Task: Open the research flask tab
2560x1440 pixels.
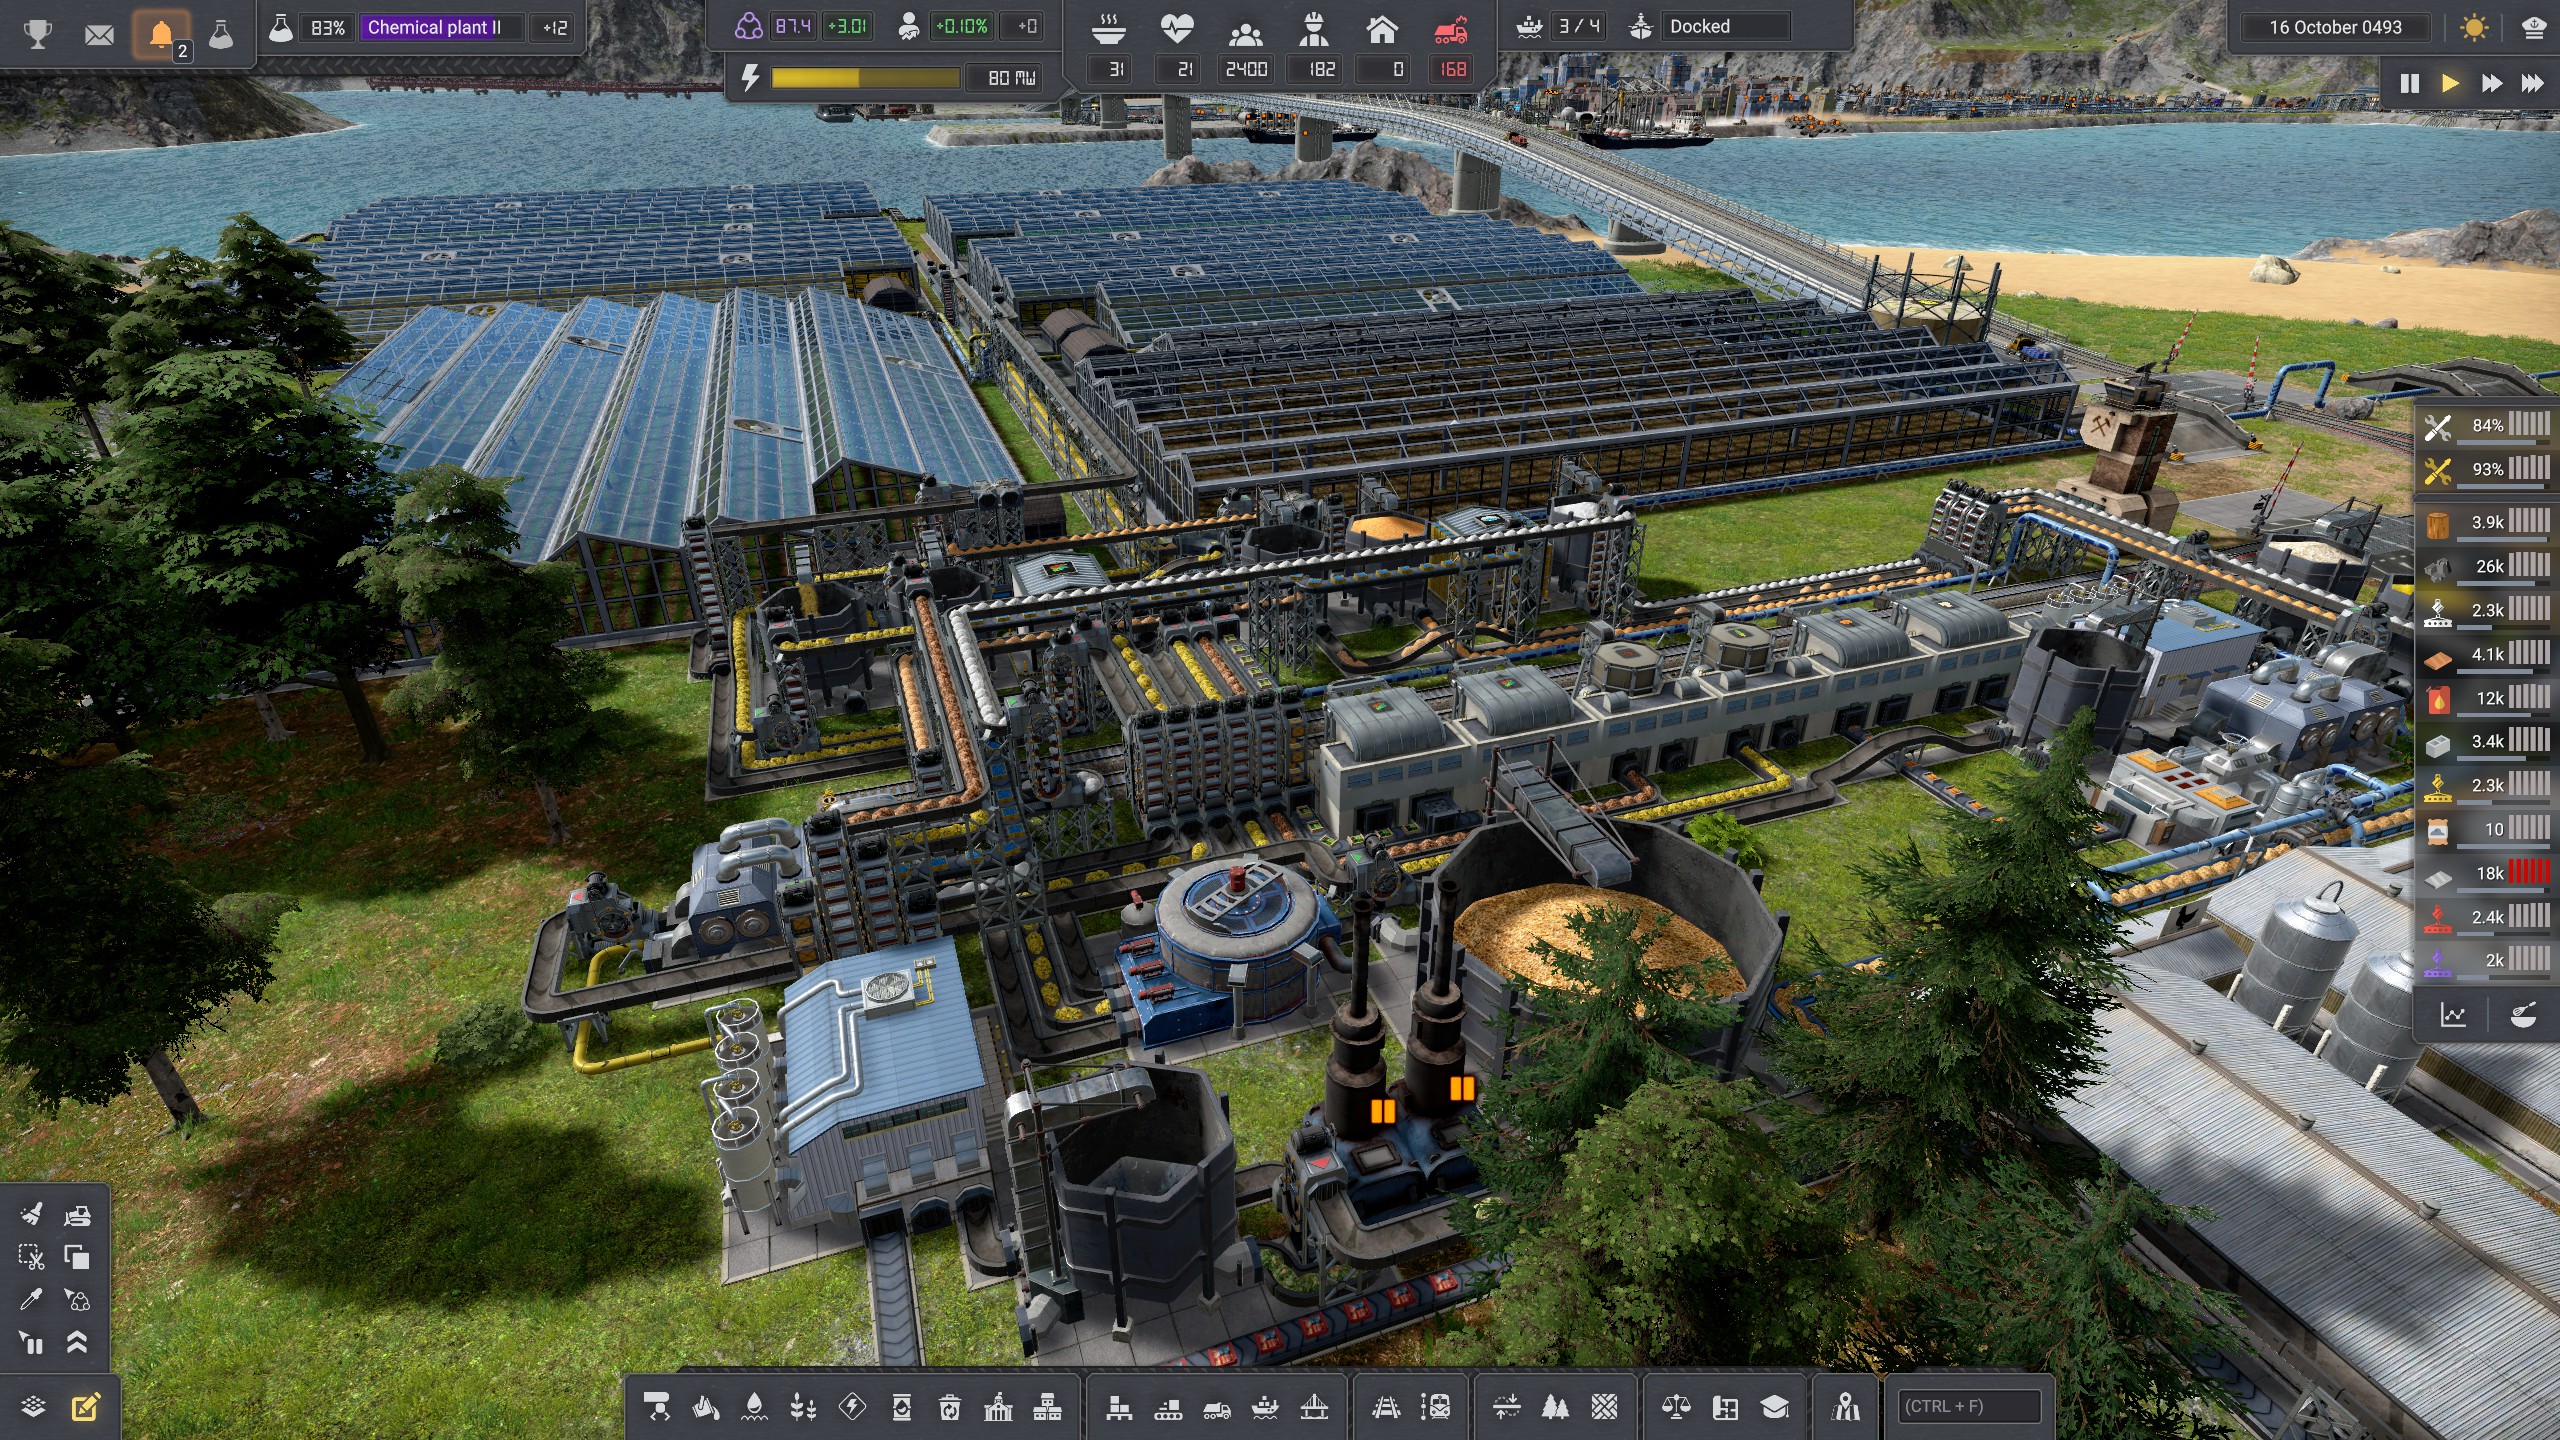Action: 220,35
